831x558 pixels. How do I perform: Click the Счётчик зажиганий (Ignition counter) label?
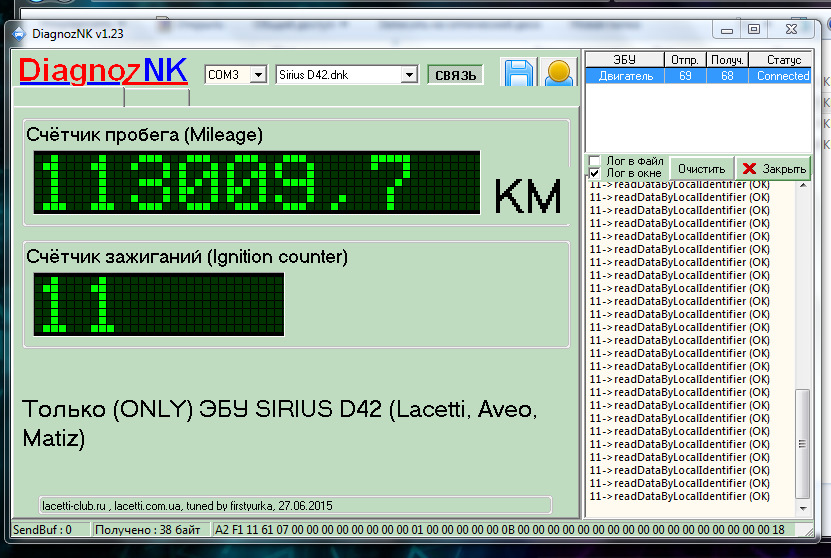click(x=187, y=257)
